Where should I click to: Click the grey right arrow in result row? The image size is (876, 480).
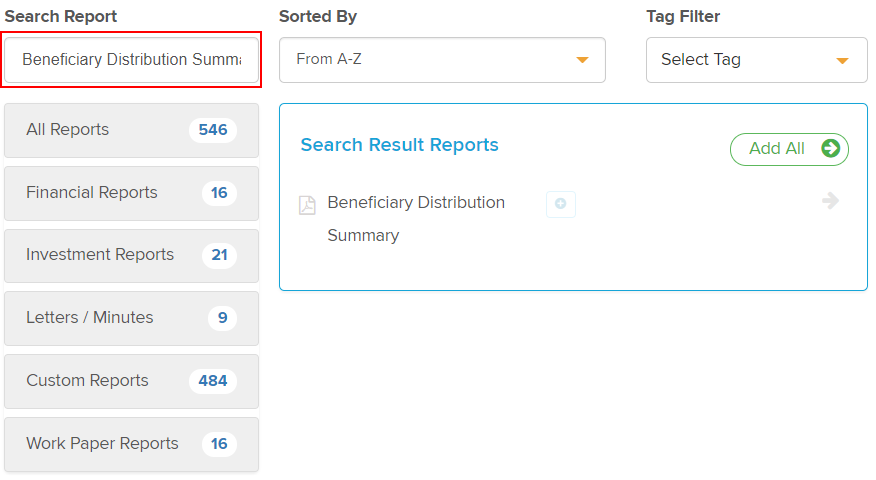coord(830,201)
